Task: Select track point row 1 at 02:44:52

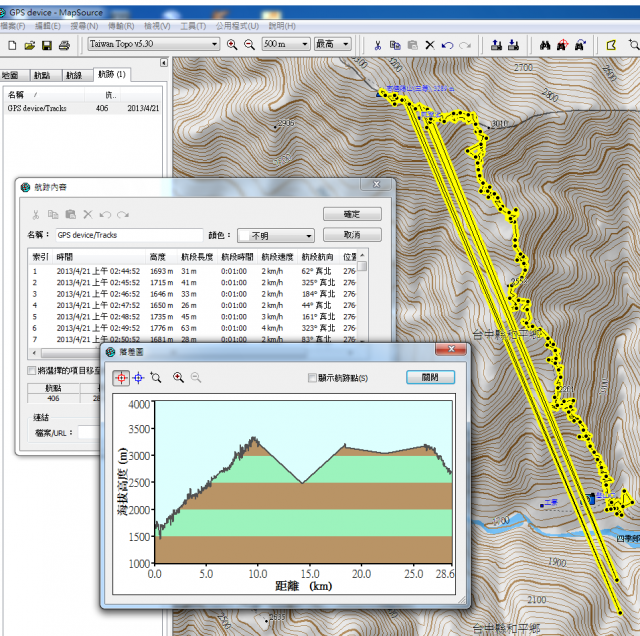Action: pos(193,271)
